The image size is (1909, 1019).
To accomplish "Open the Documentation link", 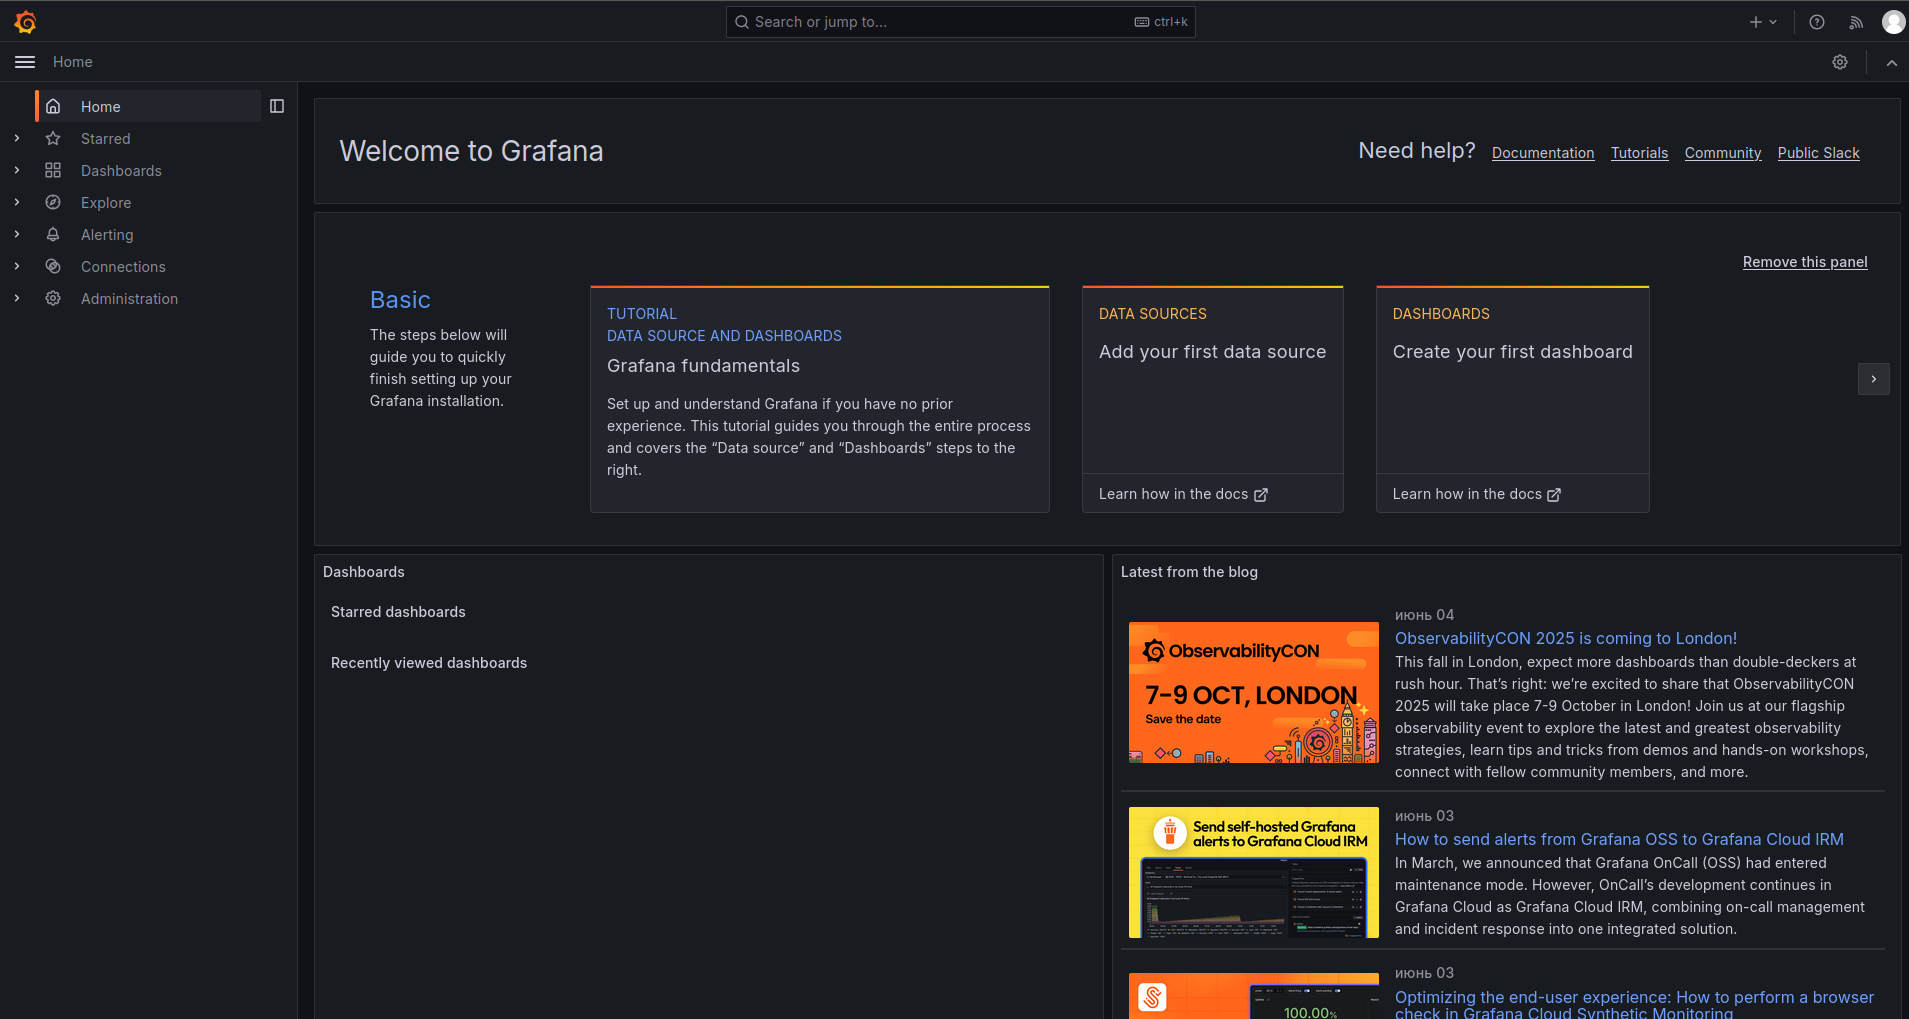I will [1542, 152].
